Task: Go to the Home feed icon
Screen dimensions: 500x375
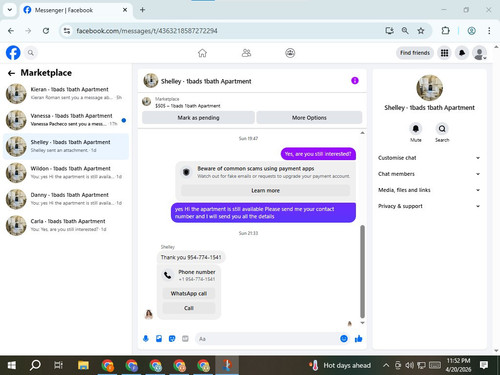Action: 202,53
